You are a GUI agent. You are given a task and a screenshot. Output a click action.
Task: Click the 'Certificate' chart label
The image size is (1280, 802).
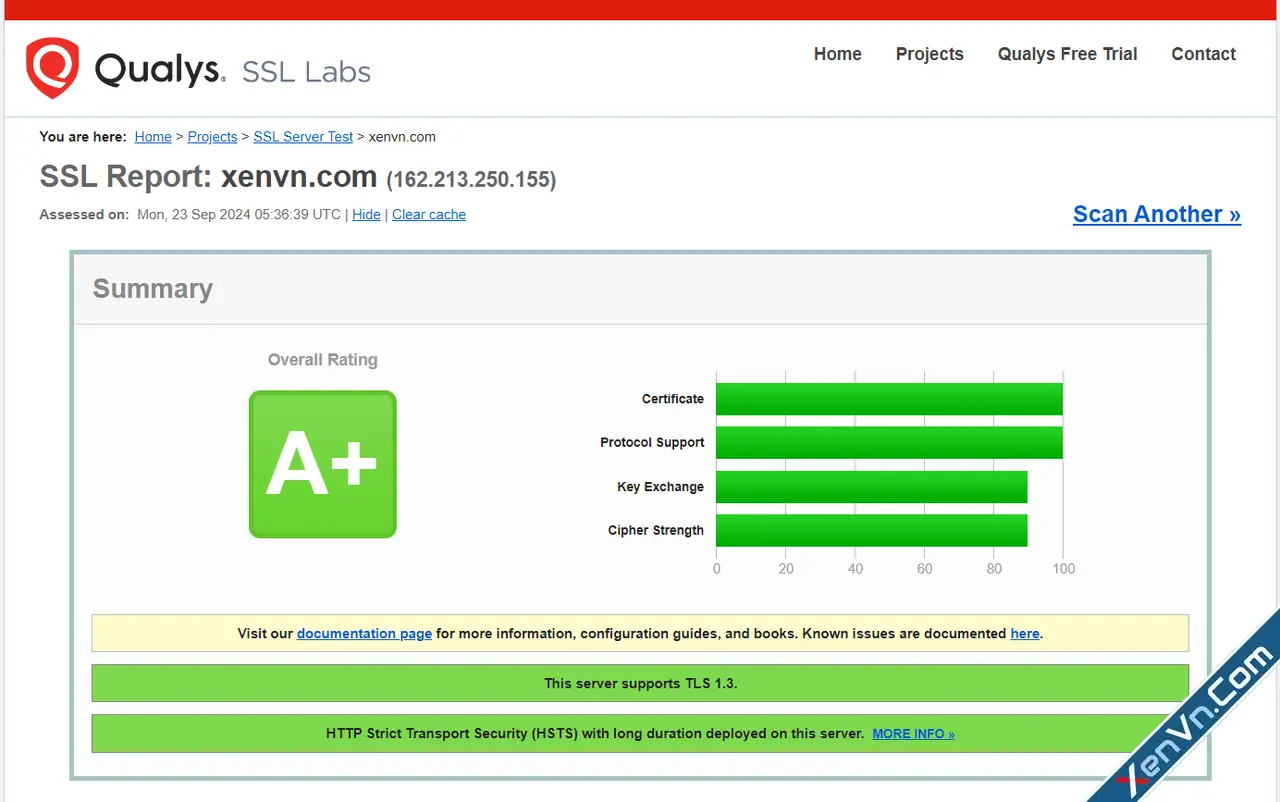pos(673,399)
